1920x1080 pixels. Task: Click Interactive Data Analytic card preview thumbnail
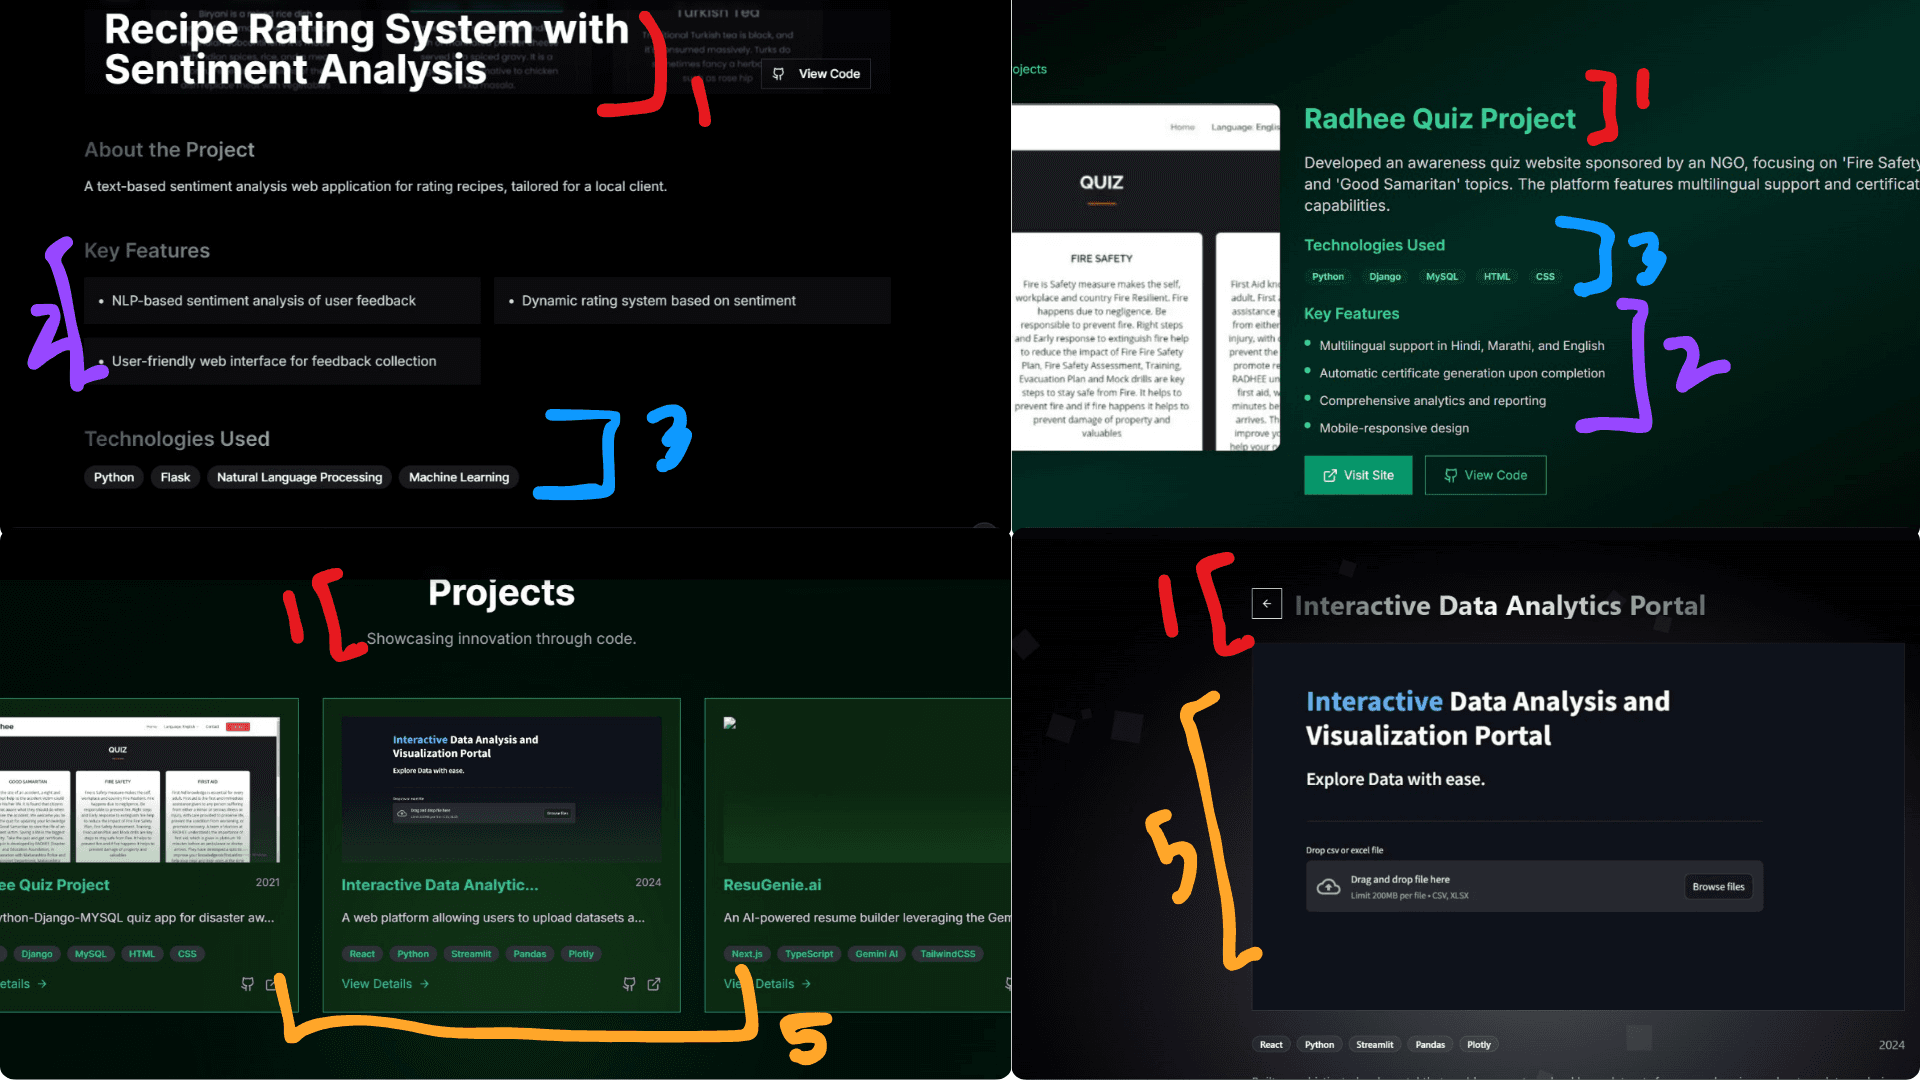click(x=501, y=789)
